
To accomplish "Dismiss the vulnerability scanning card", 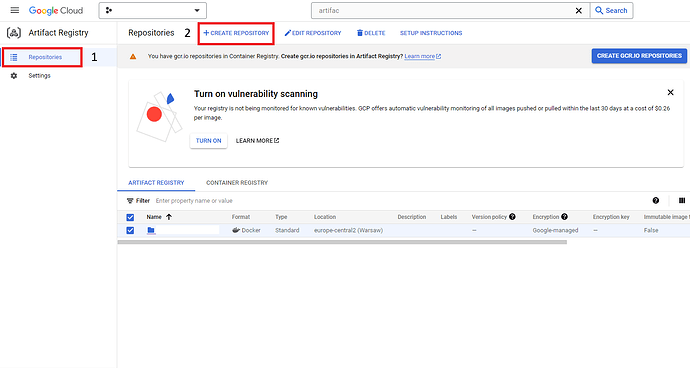I will coord(670,92).
